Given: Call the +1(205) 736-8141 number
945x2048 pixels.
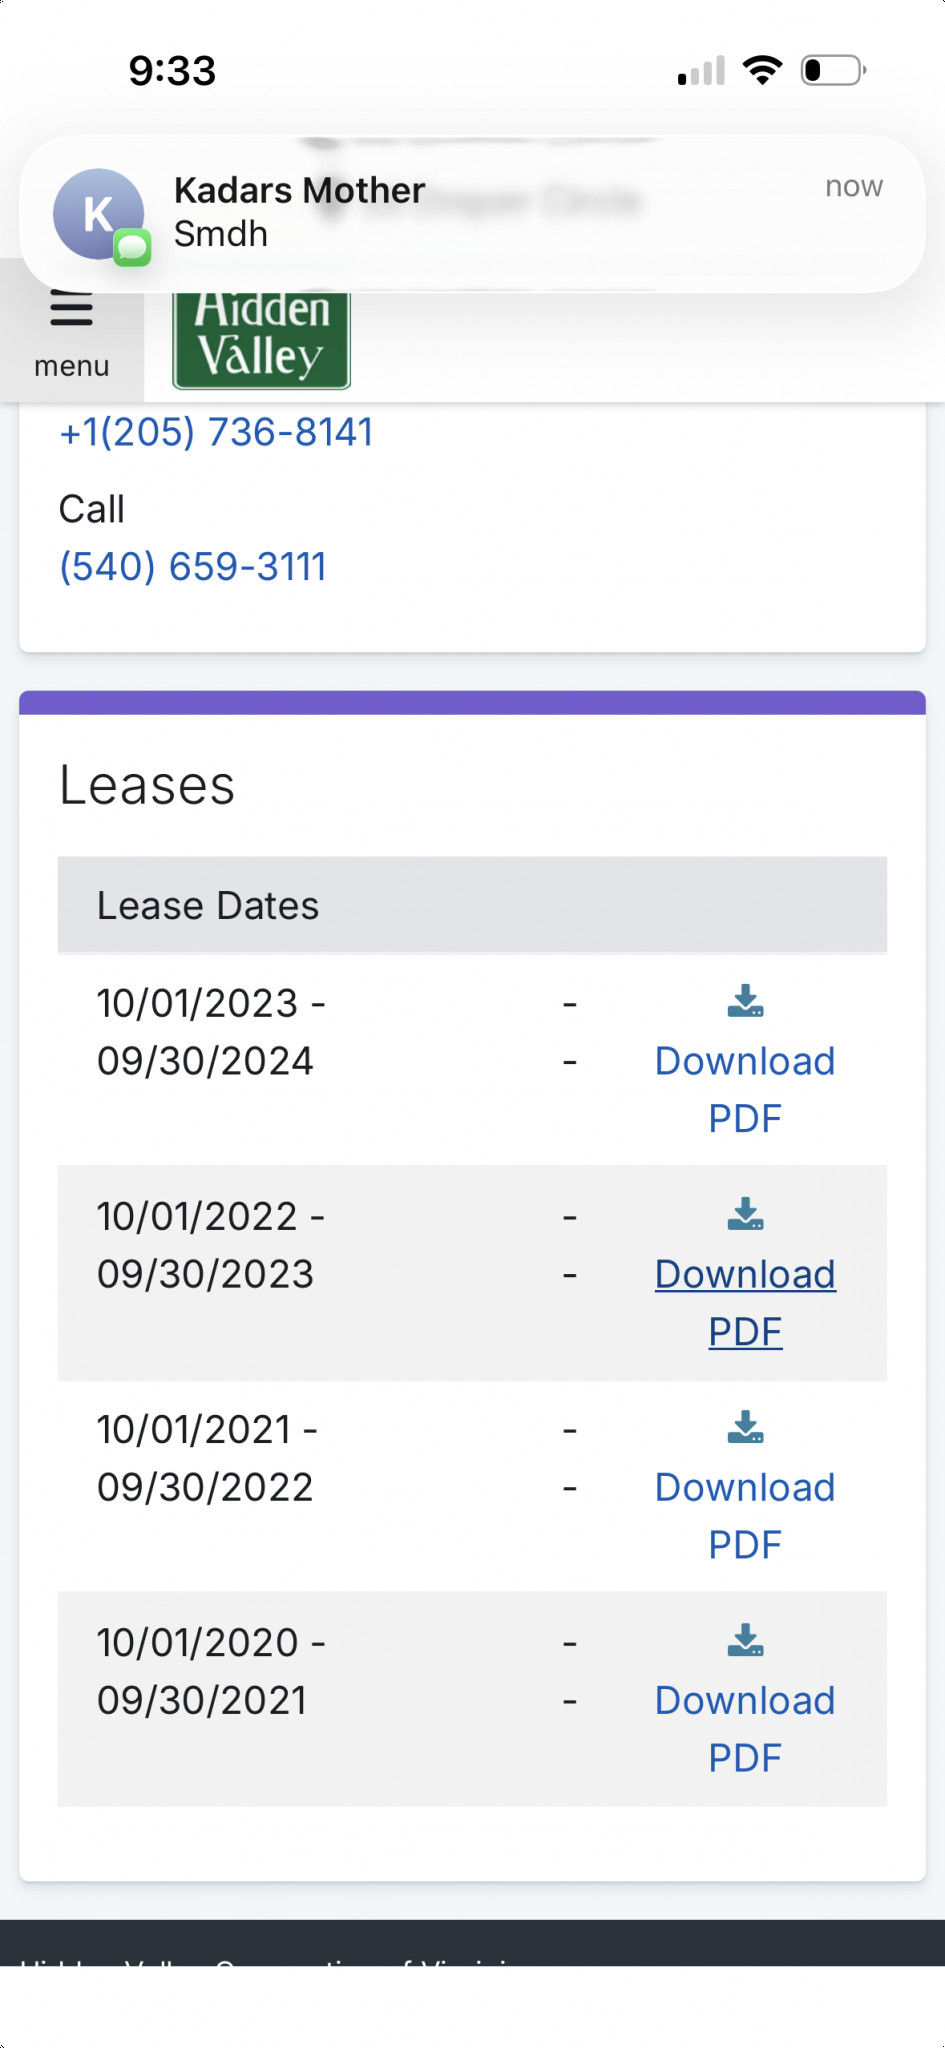Looking at the screenshot, I should 216,432.
